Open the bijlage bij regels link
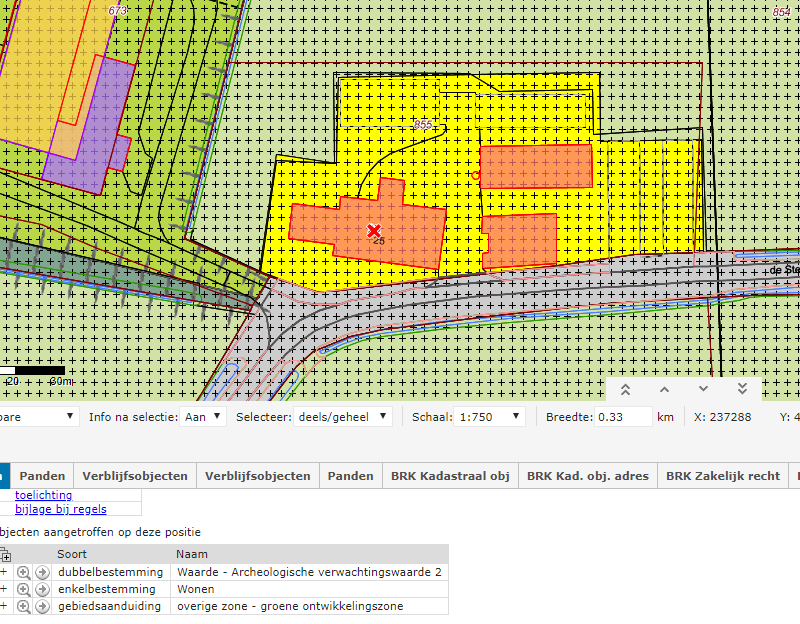Viewport: 800px width, 624px height. [x=61, y=509]
